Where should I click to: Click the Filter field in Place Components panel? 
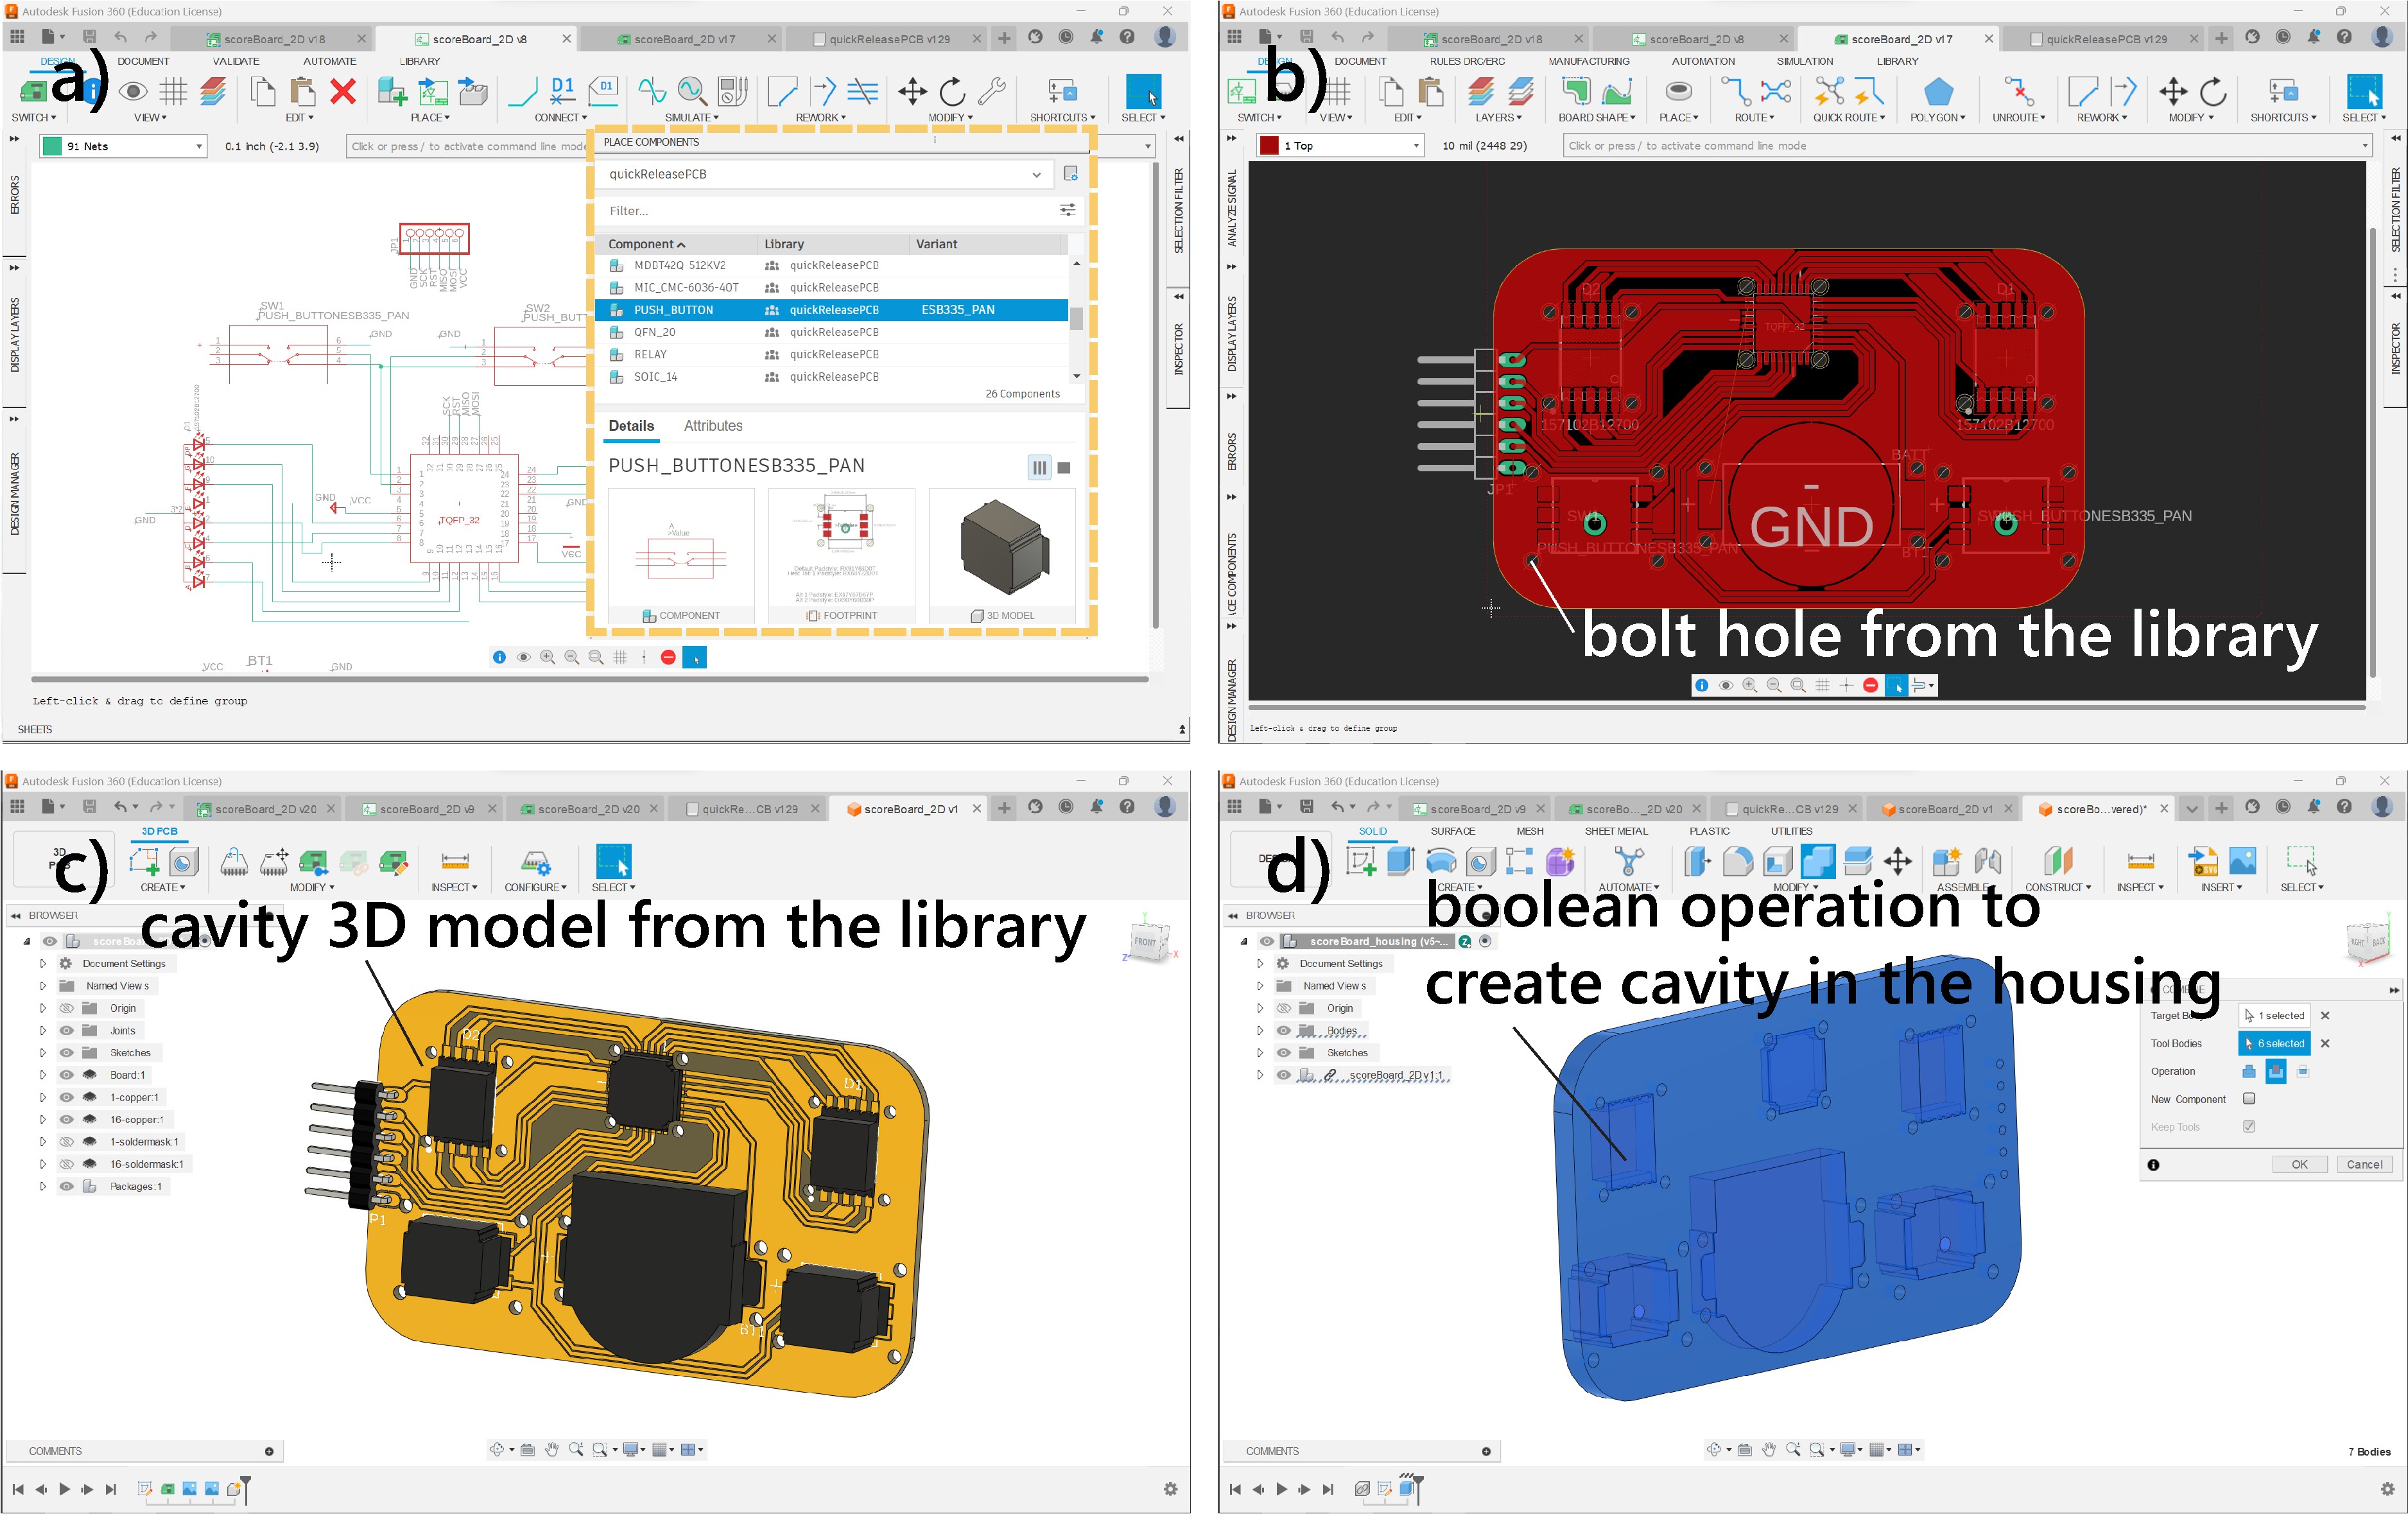(830, 211)
